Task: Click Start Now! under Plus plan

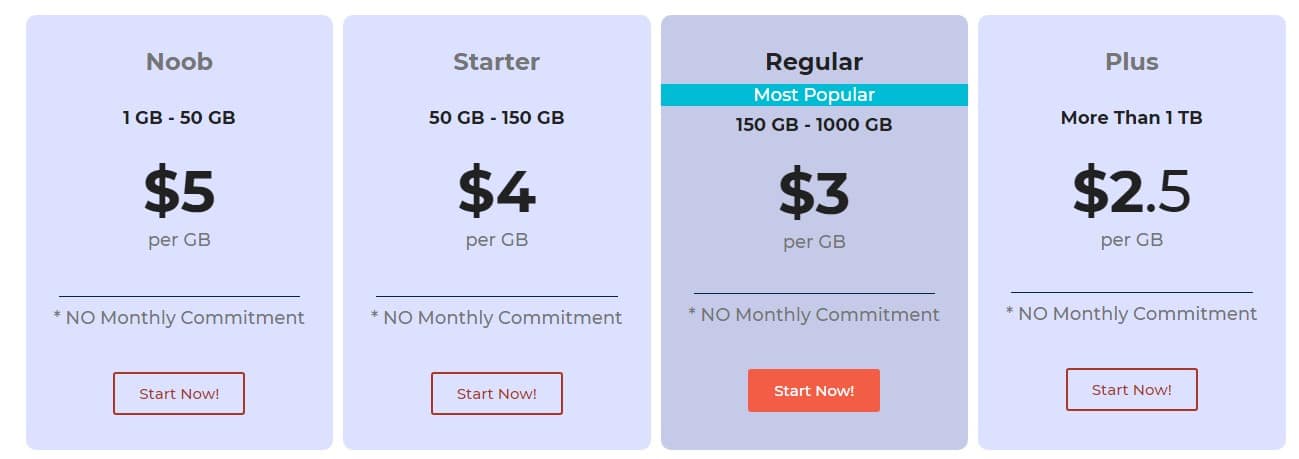Action: point(1131,389)
